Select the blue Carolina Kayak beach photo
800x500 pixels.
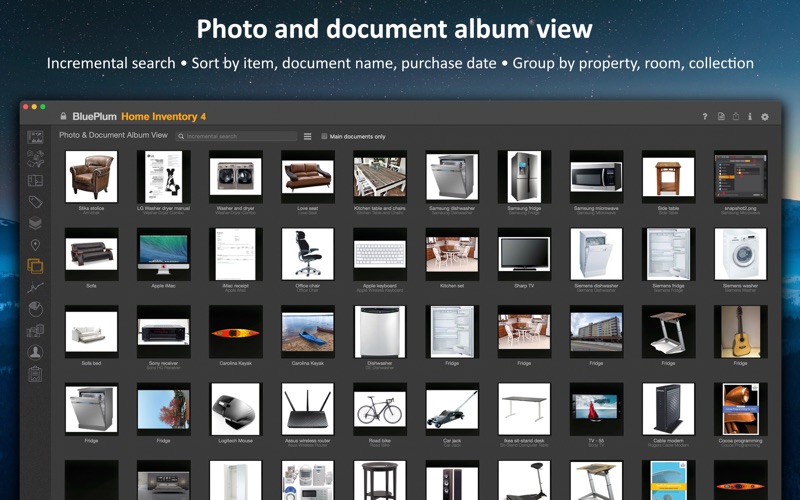point(308,332)
